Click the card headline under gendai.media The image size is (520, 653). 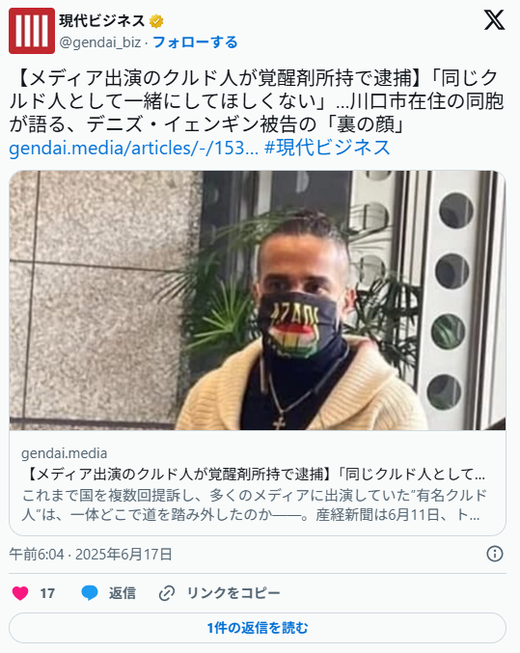pos(253,474)
